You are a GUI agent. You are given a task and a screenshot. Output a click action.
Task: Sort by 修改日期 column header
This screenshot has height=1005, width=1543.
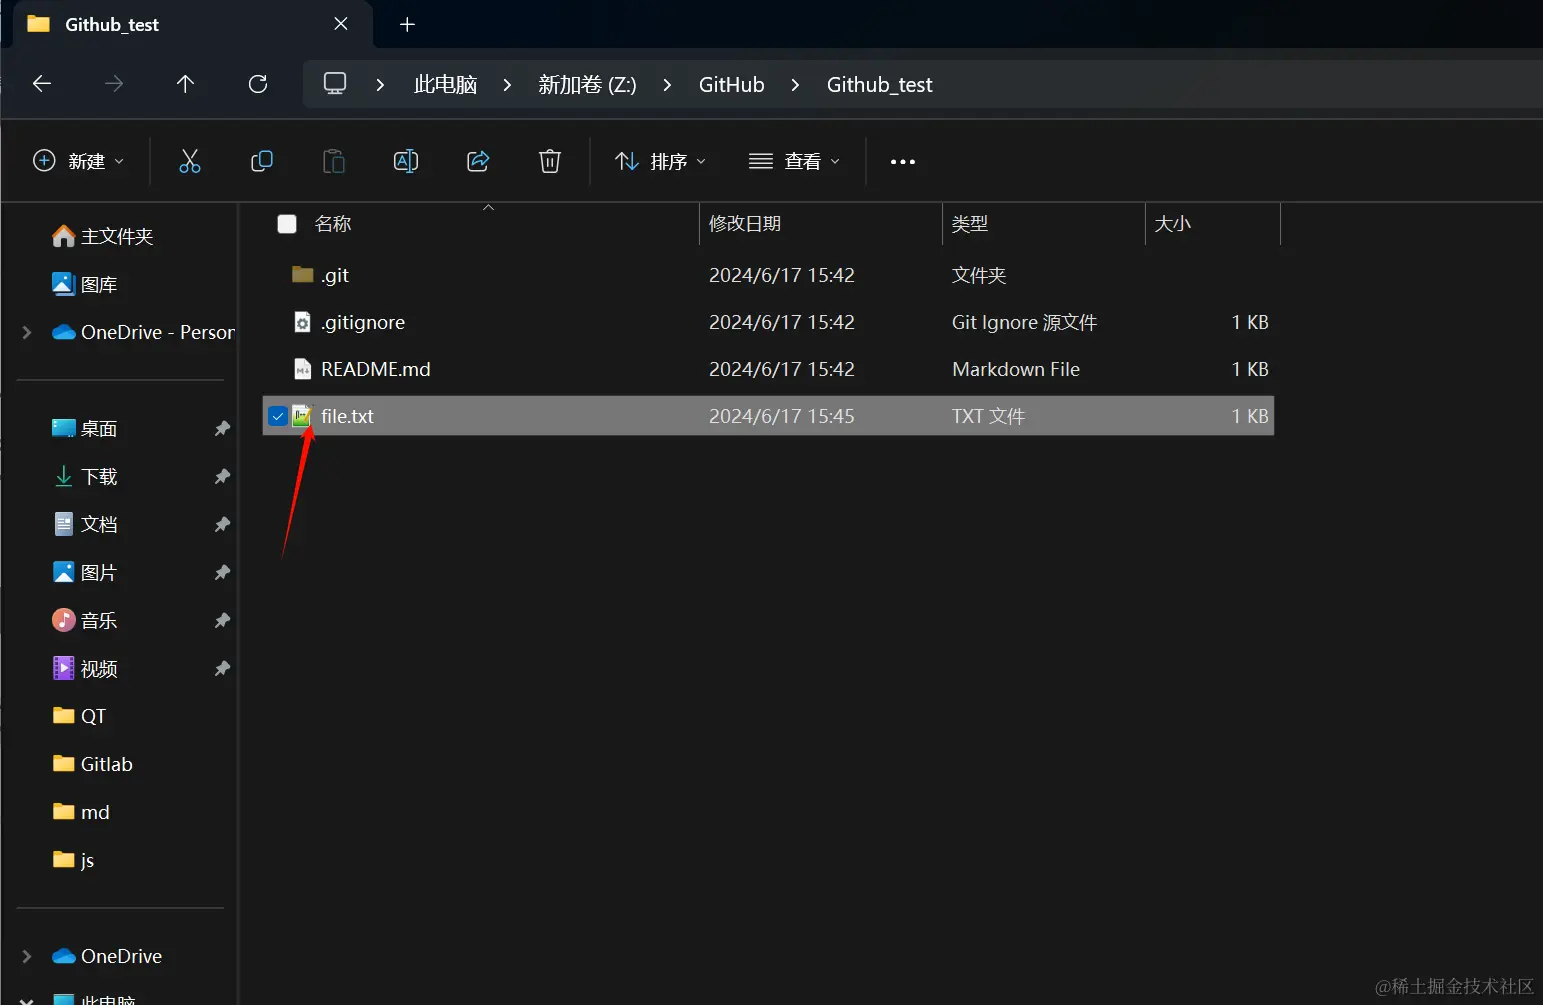coord(745,224)
